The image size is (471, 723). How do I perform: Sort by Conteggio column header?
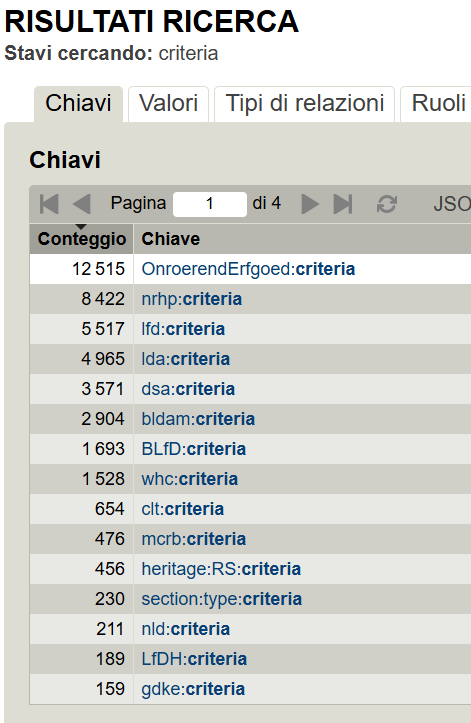coord(82,239)
